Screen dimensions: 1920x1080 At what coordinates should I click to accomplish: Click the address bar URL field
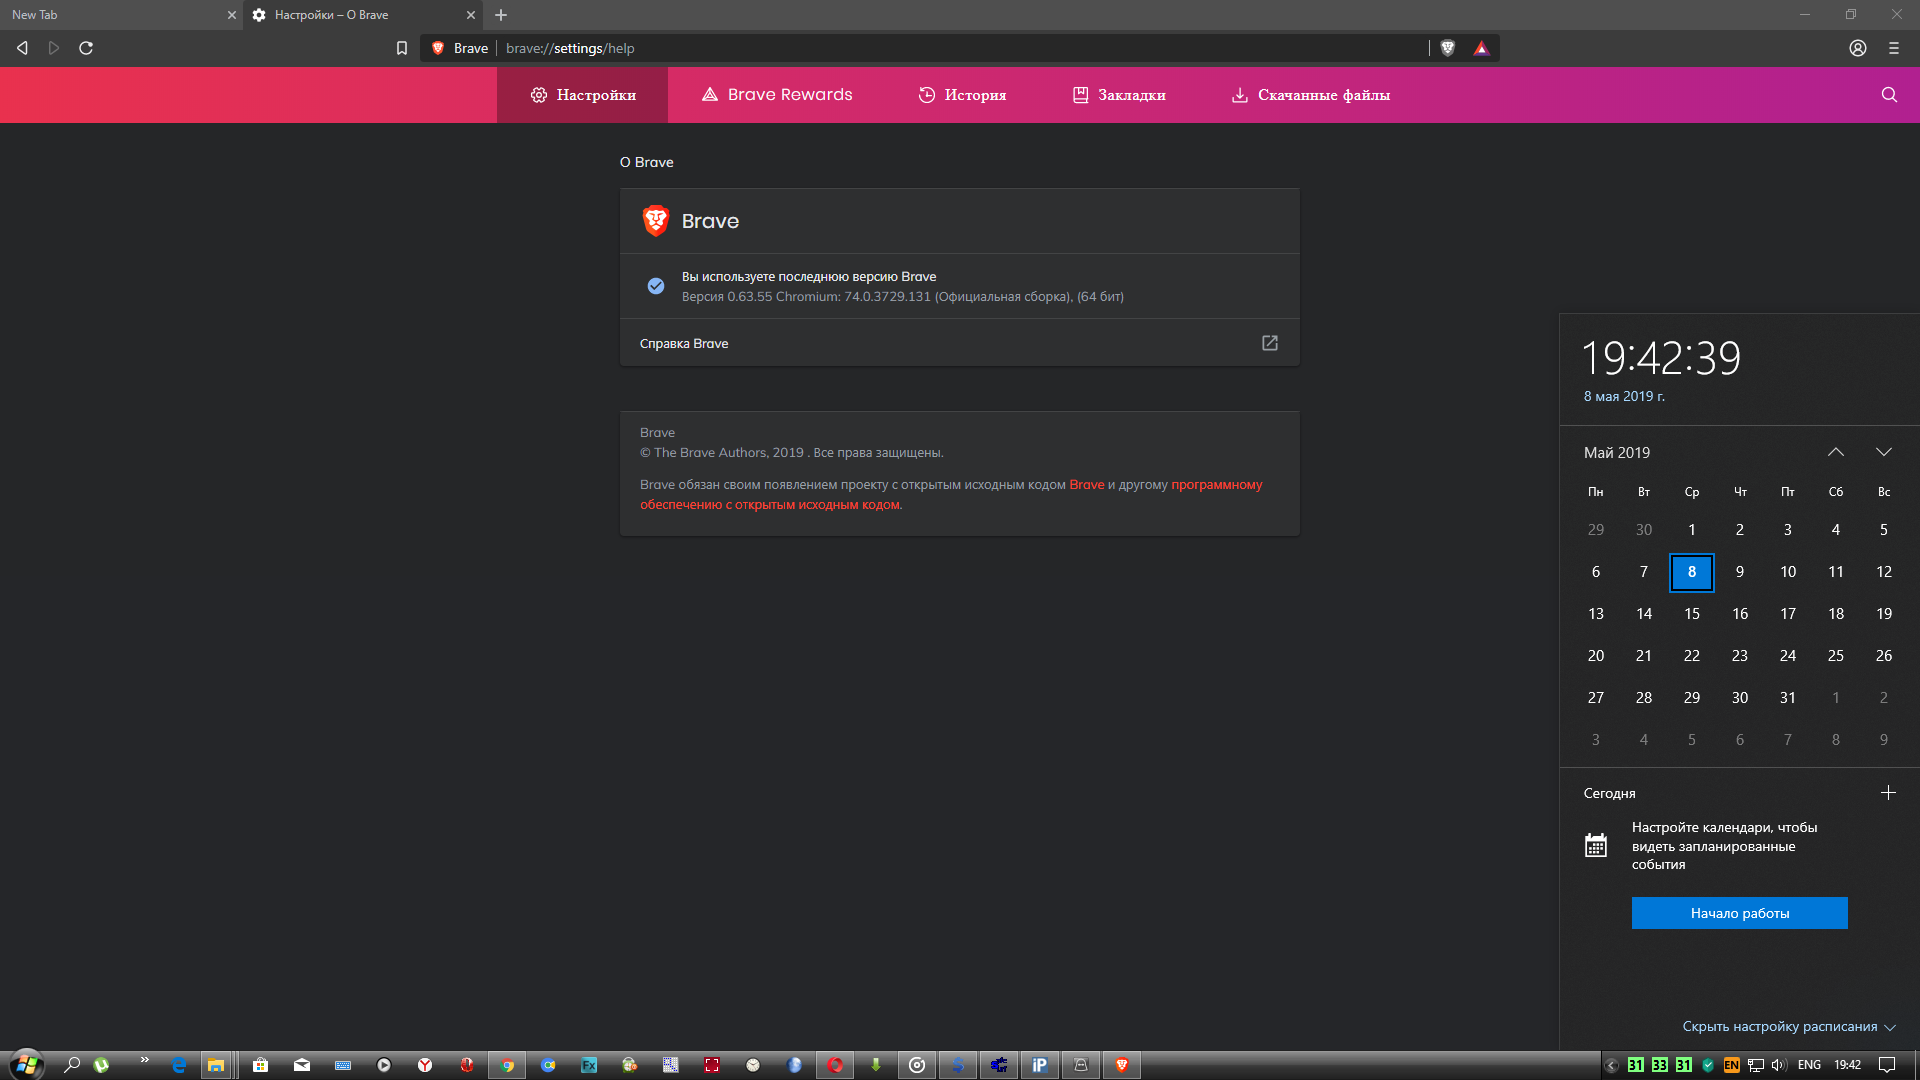[900, 48]
